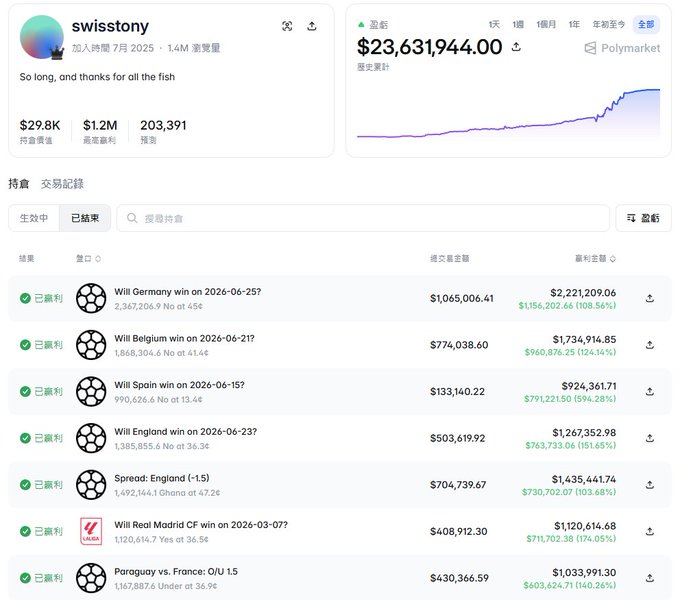Open 'Spread: England (-1.5)' market

162,478
